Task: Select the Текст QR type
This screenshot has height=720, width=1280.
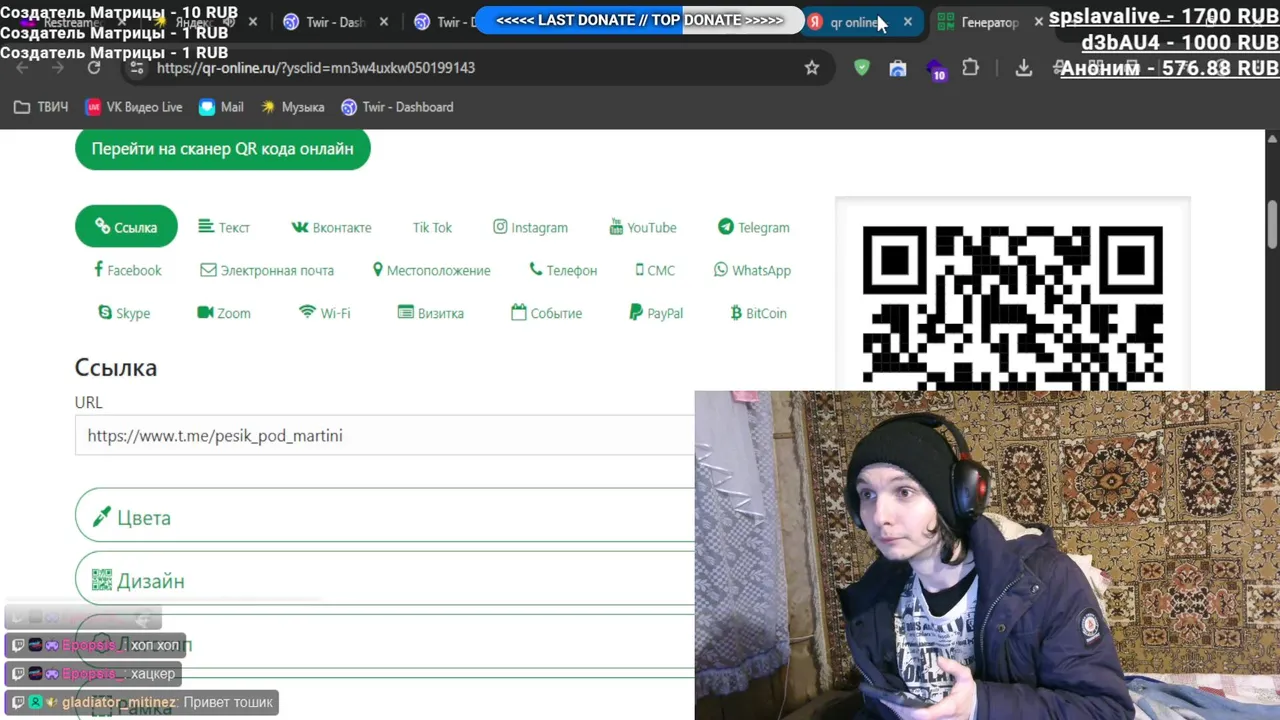Action: coord(224,227)
